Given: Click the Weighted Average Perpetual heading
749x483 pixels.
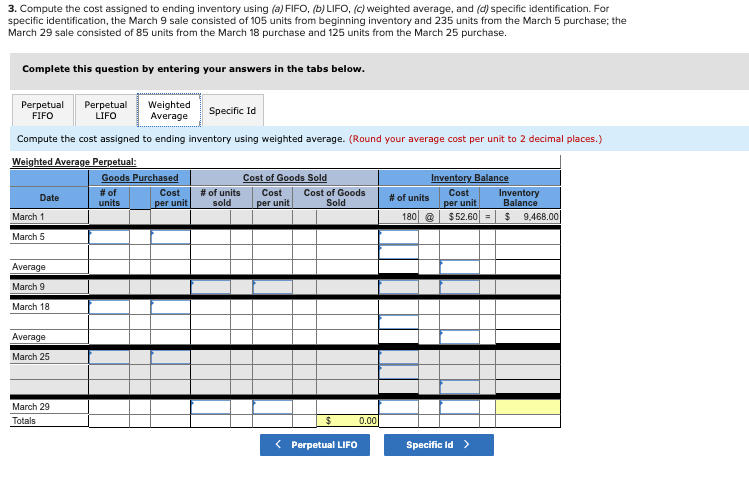Looking at the screenshot, I should (x=74, y=162).
